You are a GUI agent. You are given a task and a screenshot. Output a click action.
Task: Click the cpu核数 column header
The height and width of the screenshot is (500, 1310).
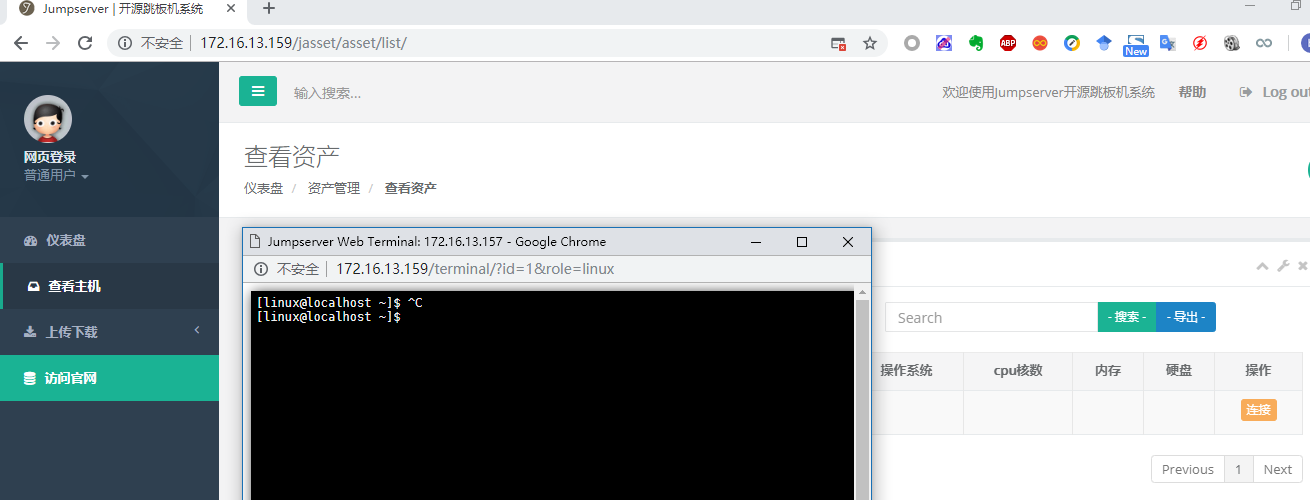coord(1018,370)
